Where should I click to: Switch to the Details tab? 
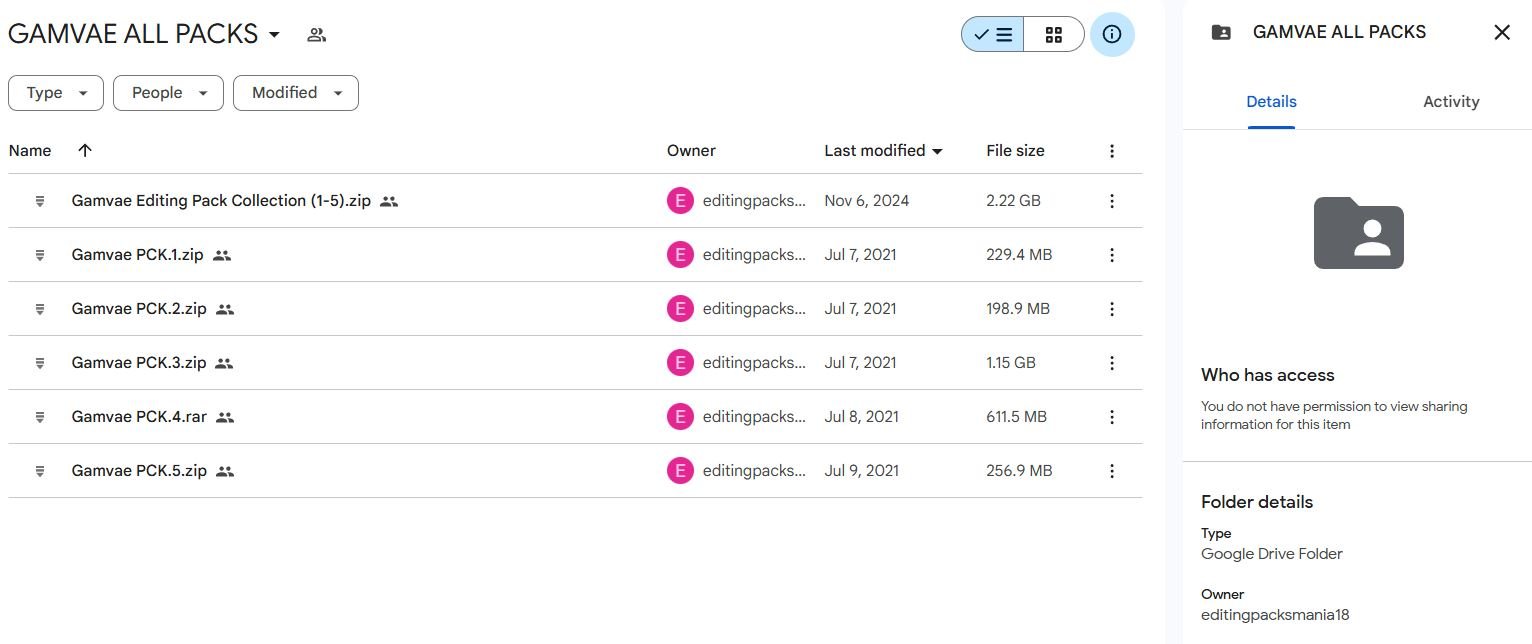tap(1271, 102)
